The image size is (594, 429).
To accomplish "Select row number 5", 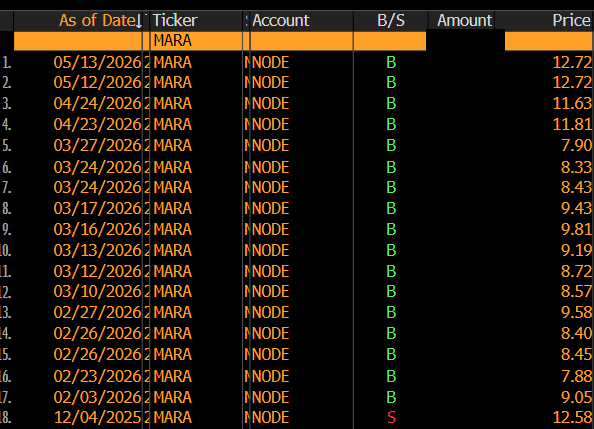I will [6, 146].
